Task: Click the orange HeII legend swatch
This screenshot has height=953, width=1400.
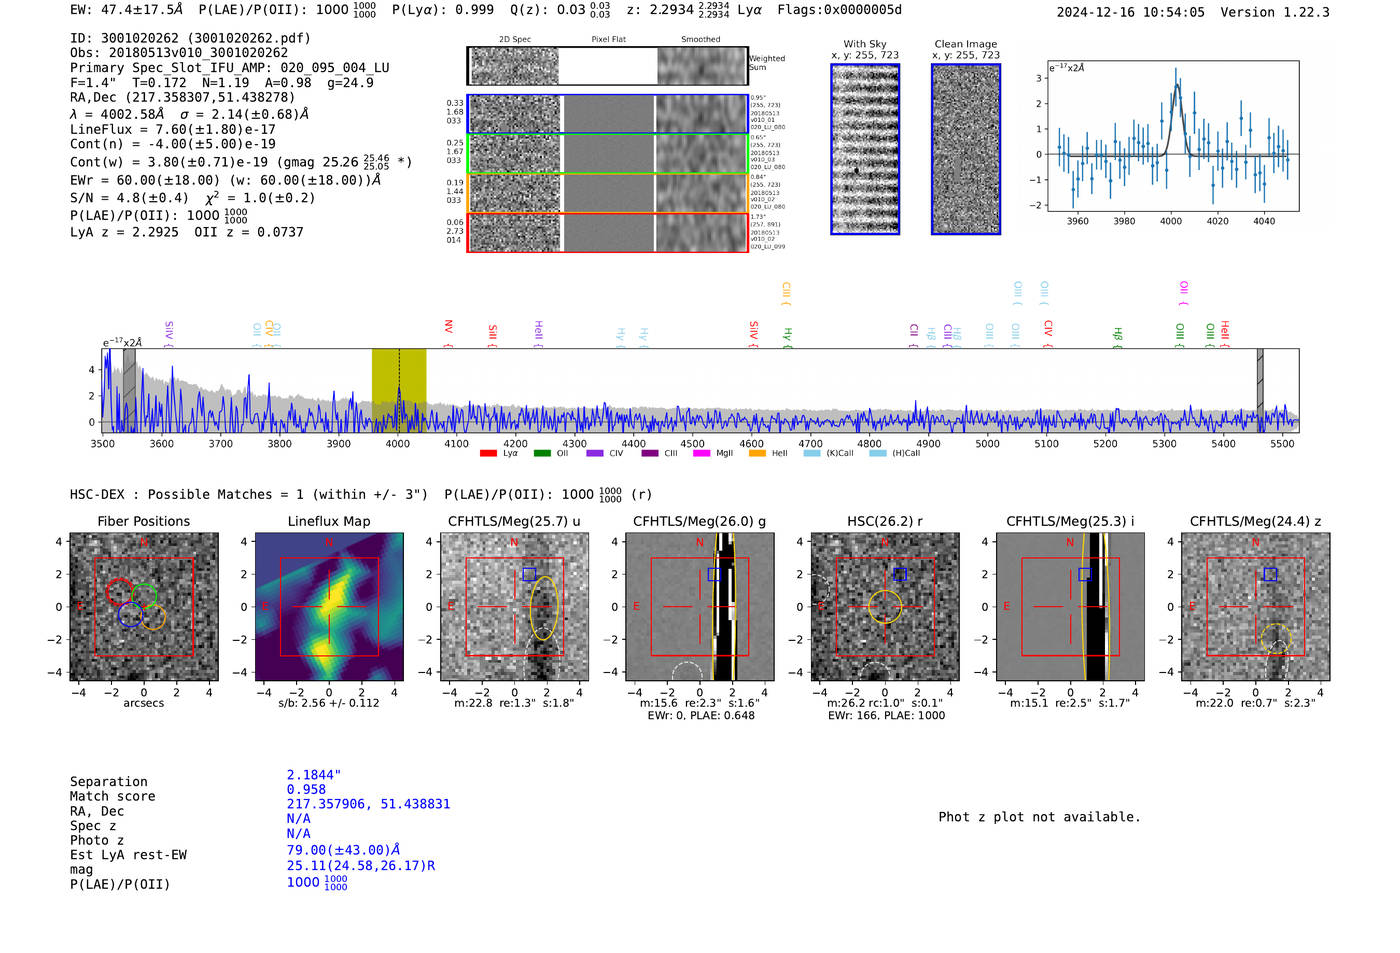Action: 757,454
